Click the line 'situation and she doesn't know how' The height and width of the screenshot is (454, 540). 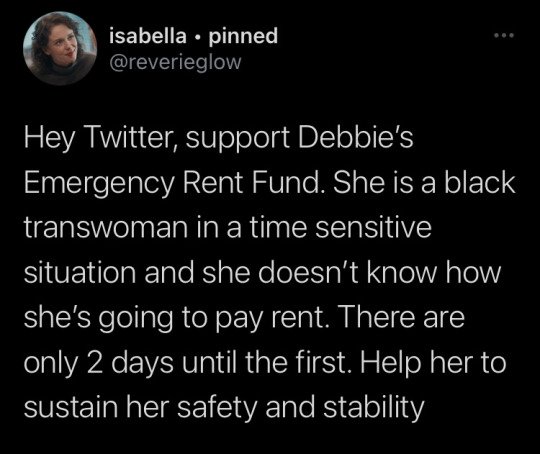pos(262,272)
